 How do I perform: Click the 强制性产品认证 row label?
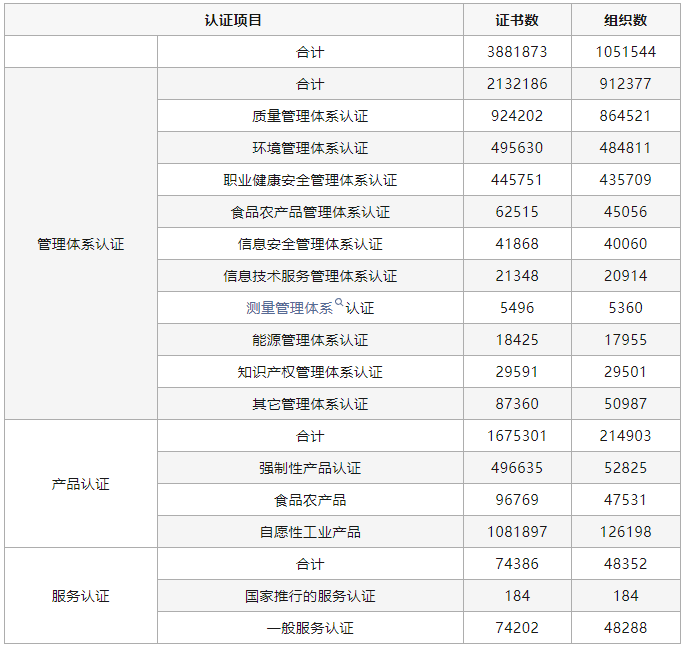point(310,468)
